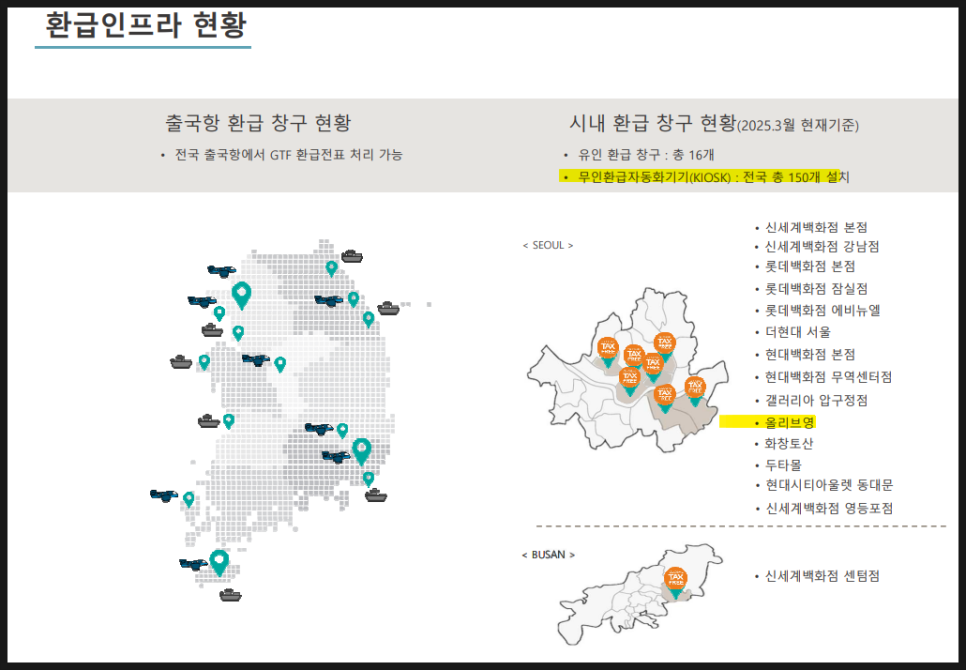The height and width of the screenshot is (670, 966).
Task: Click the Seoul district map
Action: click(x=628, y=369)
